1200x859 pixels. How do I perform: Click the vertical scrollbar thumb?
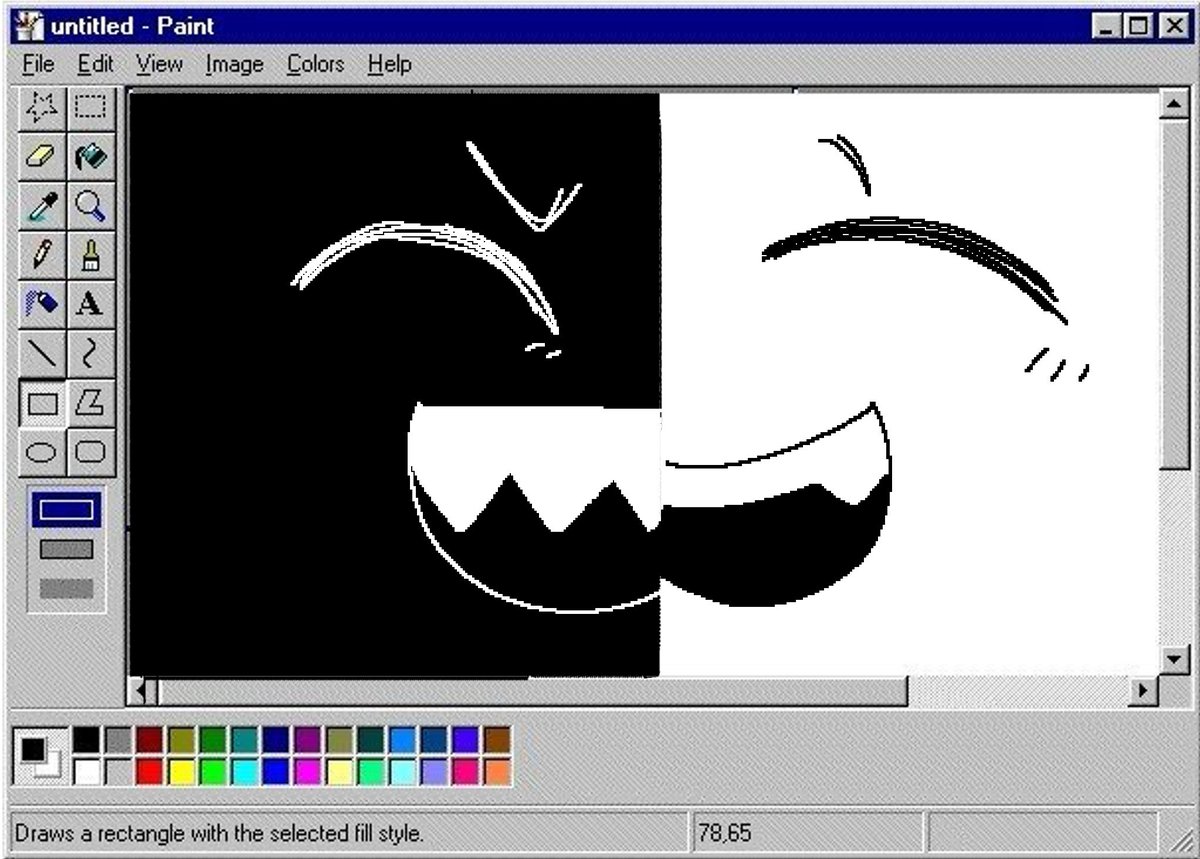click(1175, 292)
